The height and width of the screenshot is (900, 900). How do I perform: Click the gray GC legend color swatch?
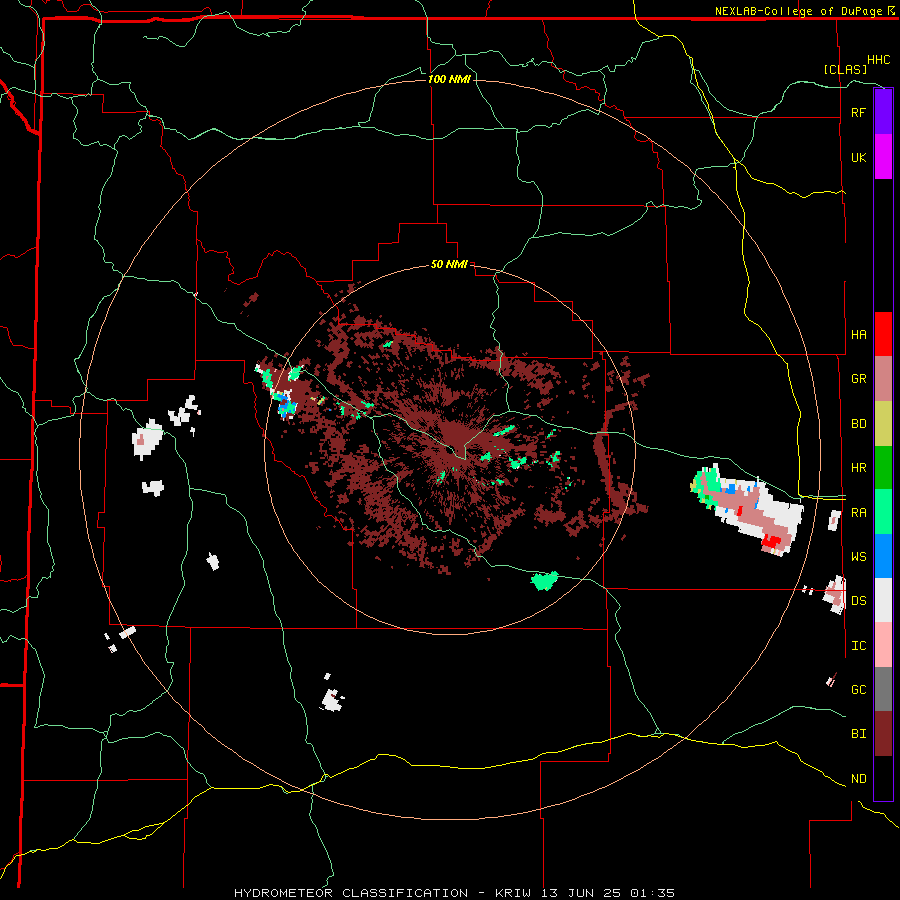click(883, 689)
